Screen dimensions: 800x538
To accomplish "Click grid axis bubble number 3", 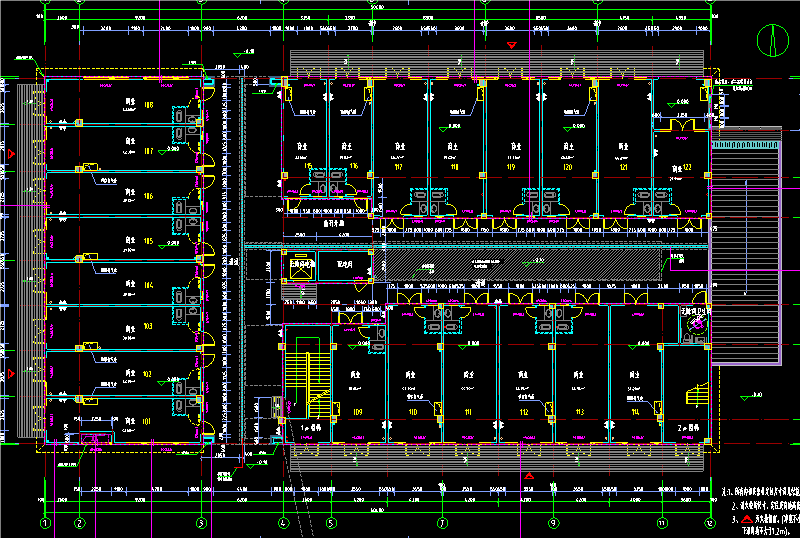I will coord(201,523).
